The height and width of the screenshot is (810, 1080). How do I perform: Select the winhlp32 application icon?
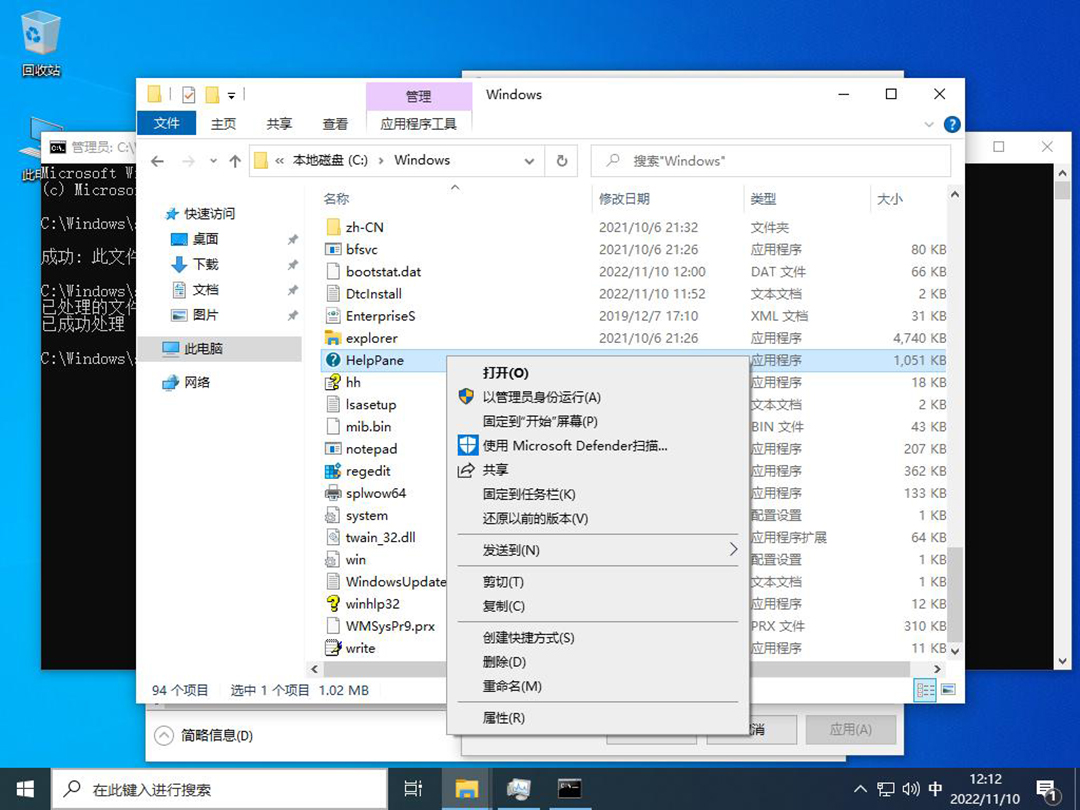[x=333, y=604]
